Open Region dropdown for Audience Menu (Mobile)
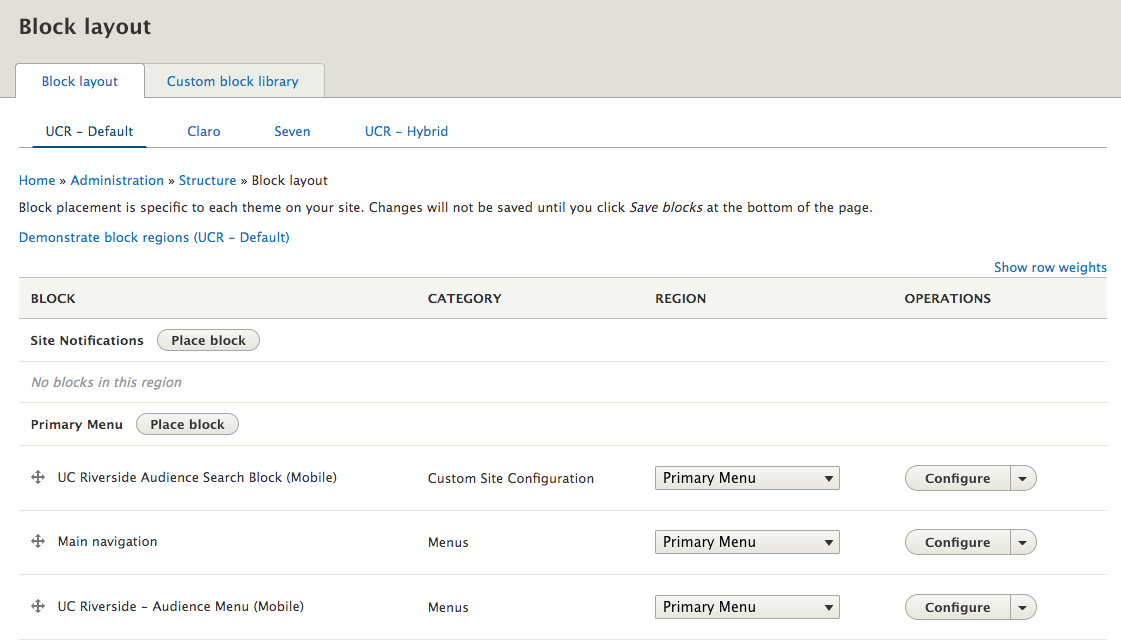Viewport: 1121px width, 640px height. click(747, 607)
